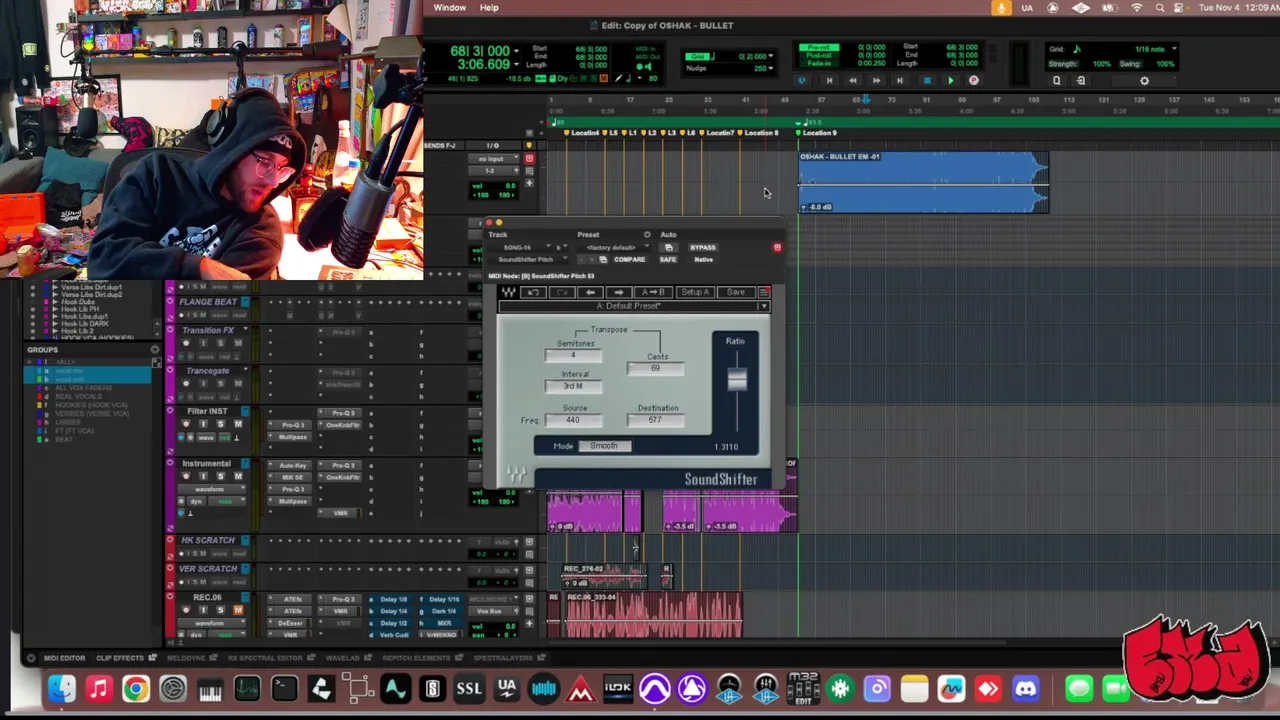Open the gear settings in the toolbar

point(1144,81)
